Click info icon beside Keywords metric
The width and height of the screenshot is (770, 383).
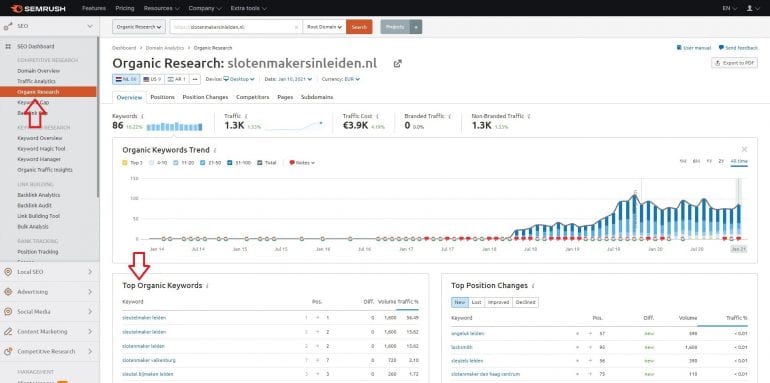pyautogui.click(x=142, y=116)
